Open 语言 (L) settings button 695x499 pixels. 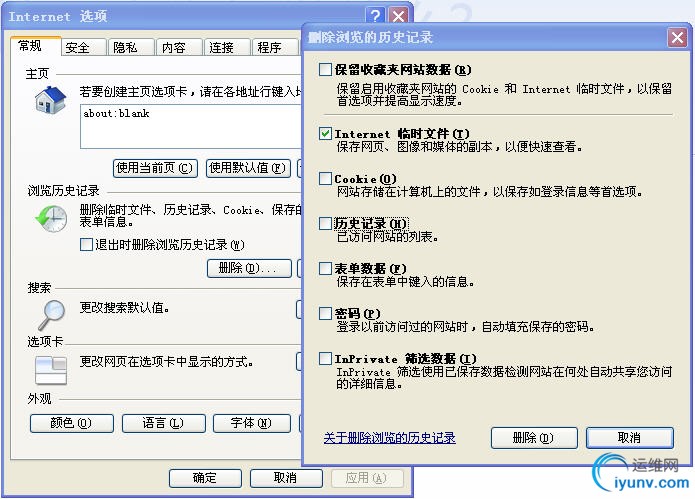pos(164,423)
